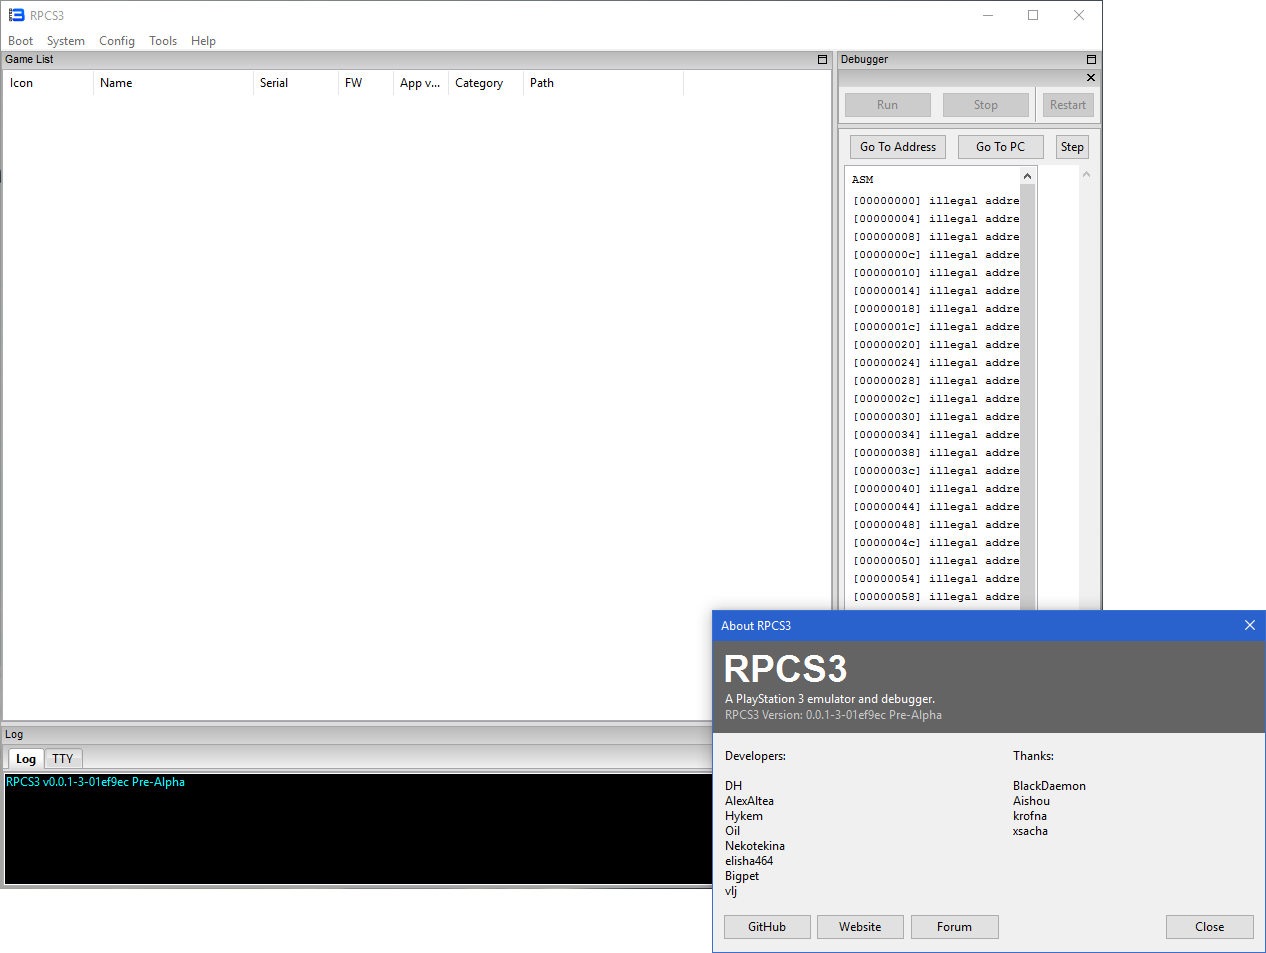Visit the RPCS3 Website
This screenshot has height=953, width=1266.
pos(859,926)
